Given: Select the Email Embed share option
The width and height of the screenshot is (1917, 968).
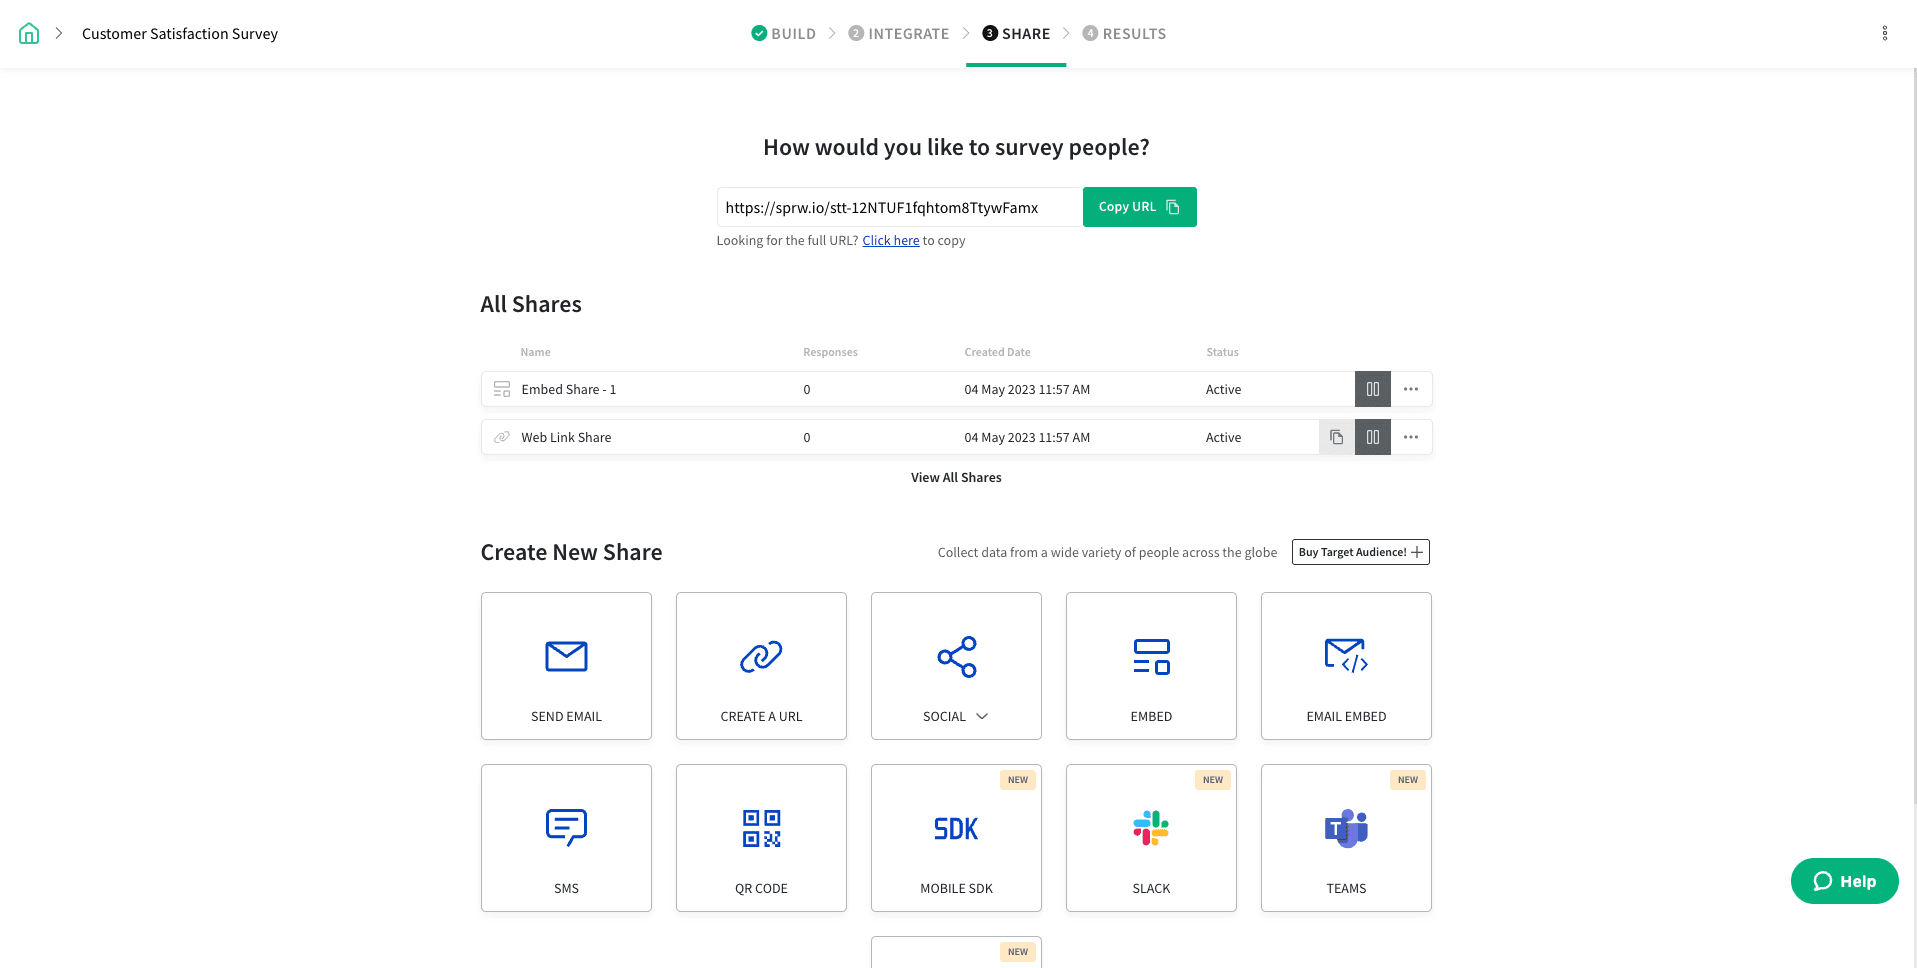Looking at the screenshot, I should click(1346, 666).
